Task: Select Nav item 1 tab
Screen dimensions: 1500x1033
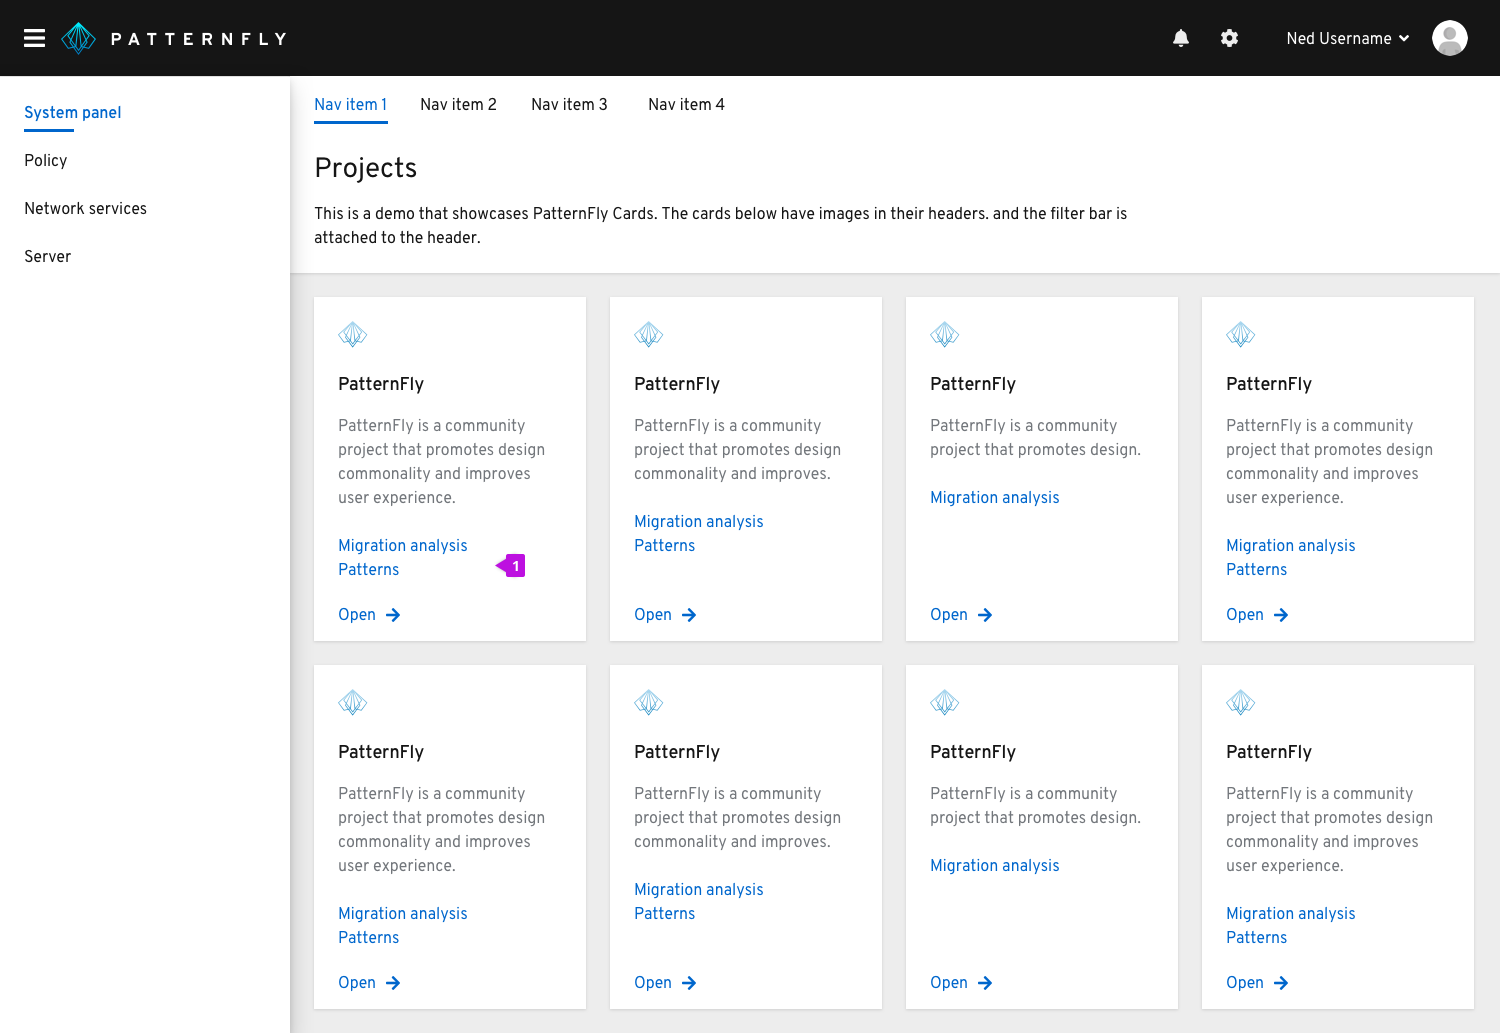Action: pos(351,104)
